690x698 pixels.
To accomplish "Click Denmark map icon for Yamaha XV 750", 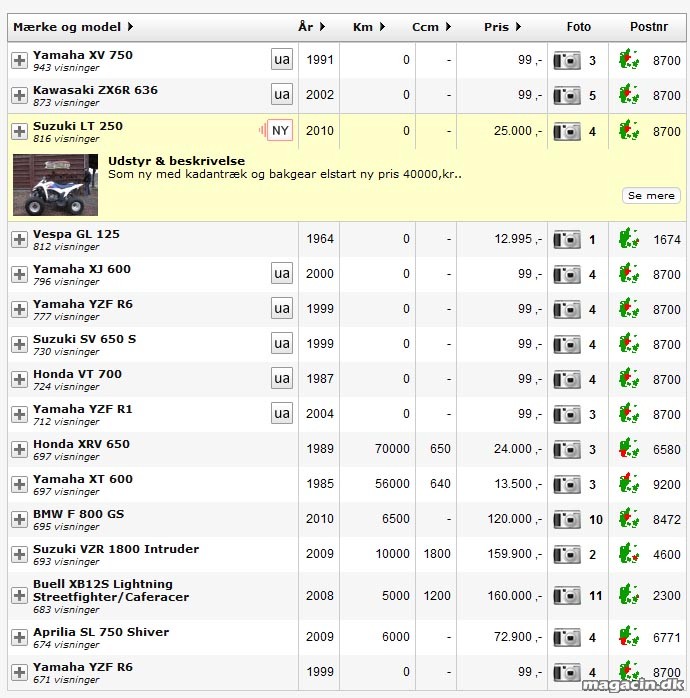I will (629, 60).
